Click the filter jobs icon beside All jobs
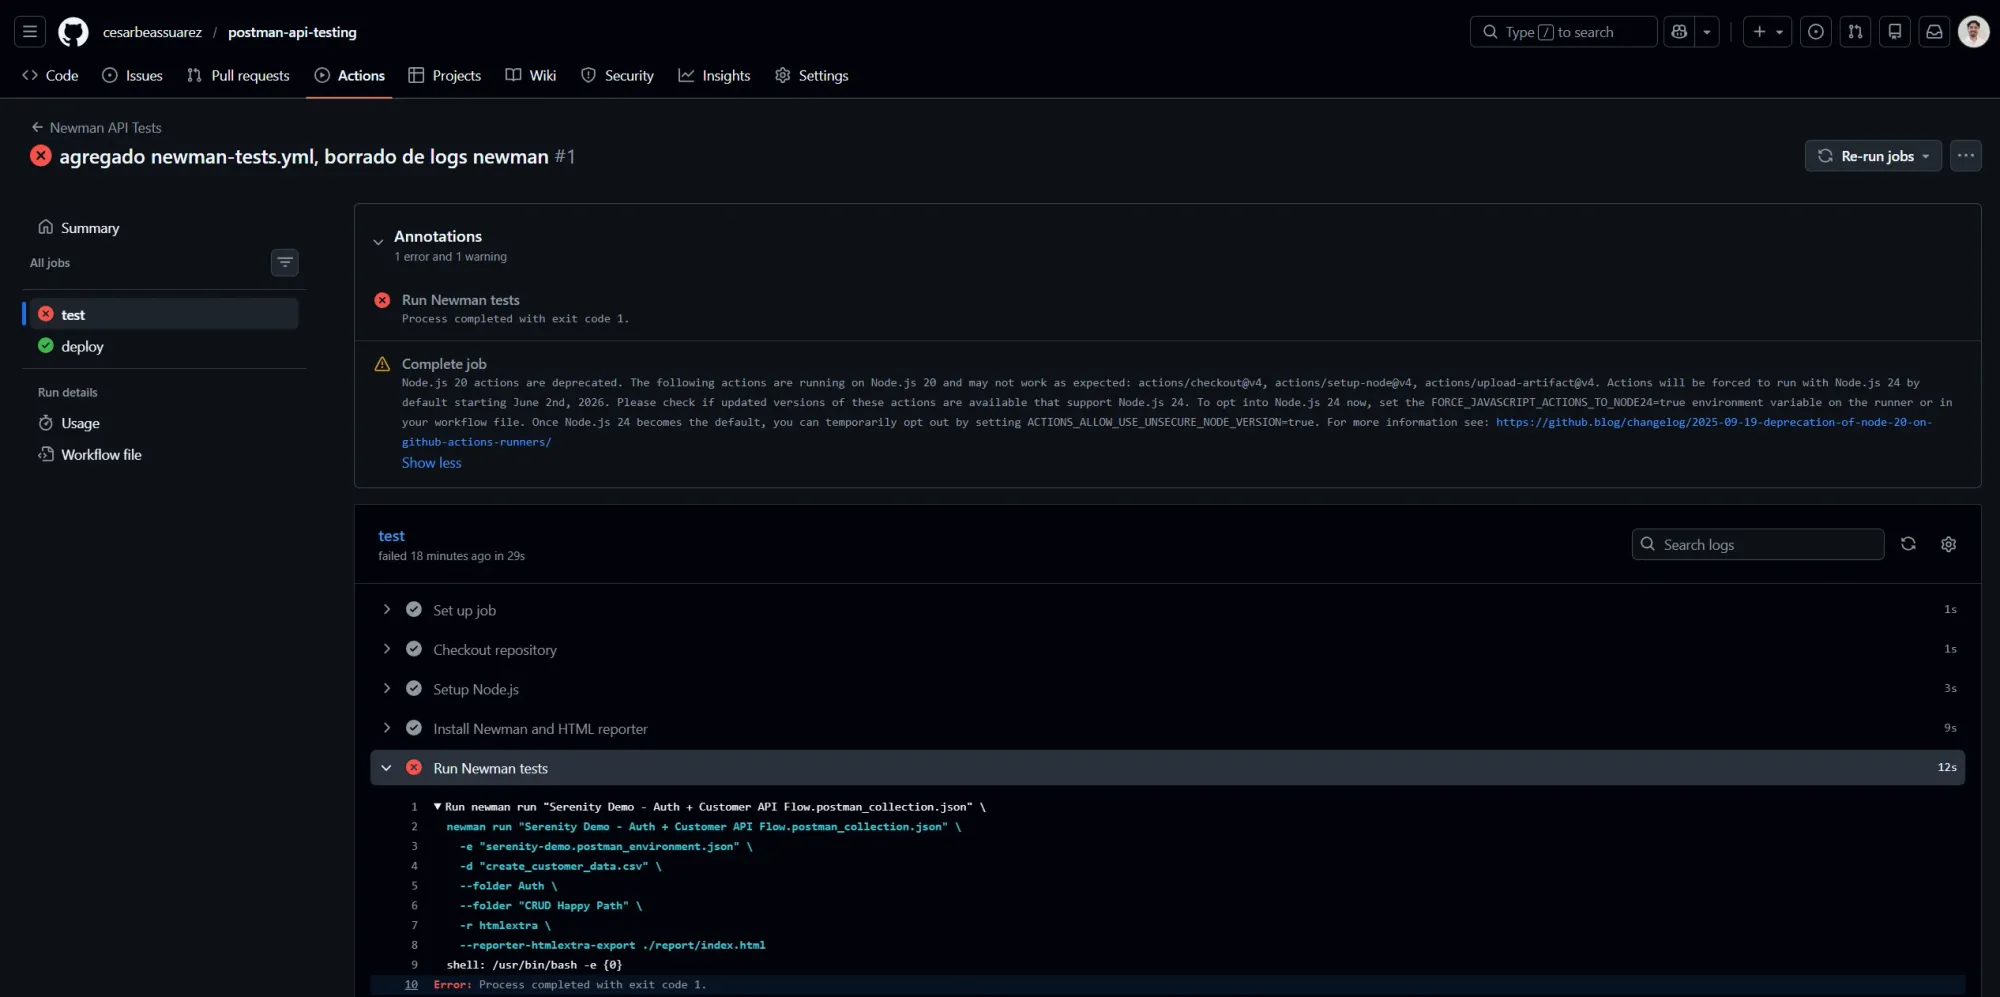The width and height of the screenshot is (2000, 997). coord(285,263)
